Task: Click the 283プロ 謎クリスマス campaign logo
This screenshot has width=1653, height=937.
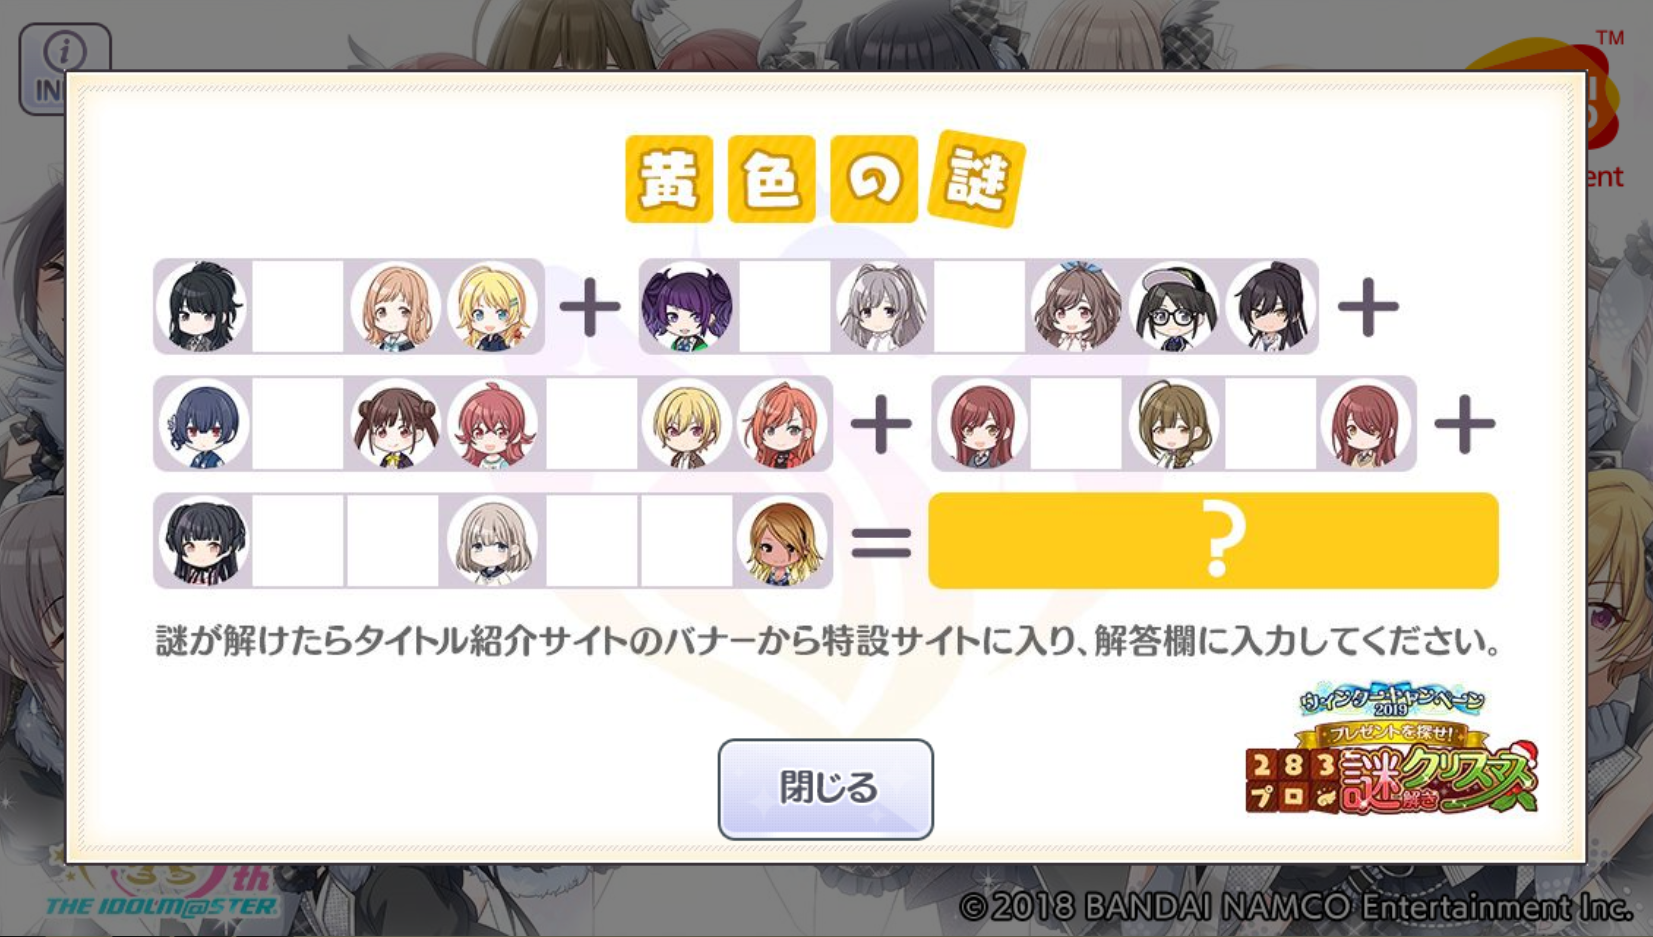Action: click(x=1391, y=751)
